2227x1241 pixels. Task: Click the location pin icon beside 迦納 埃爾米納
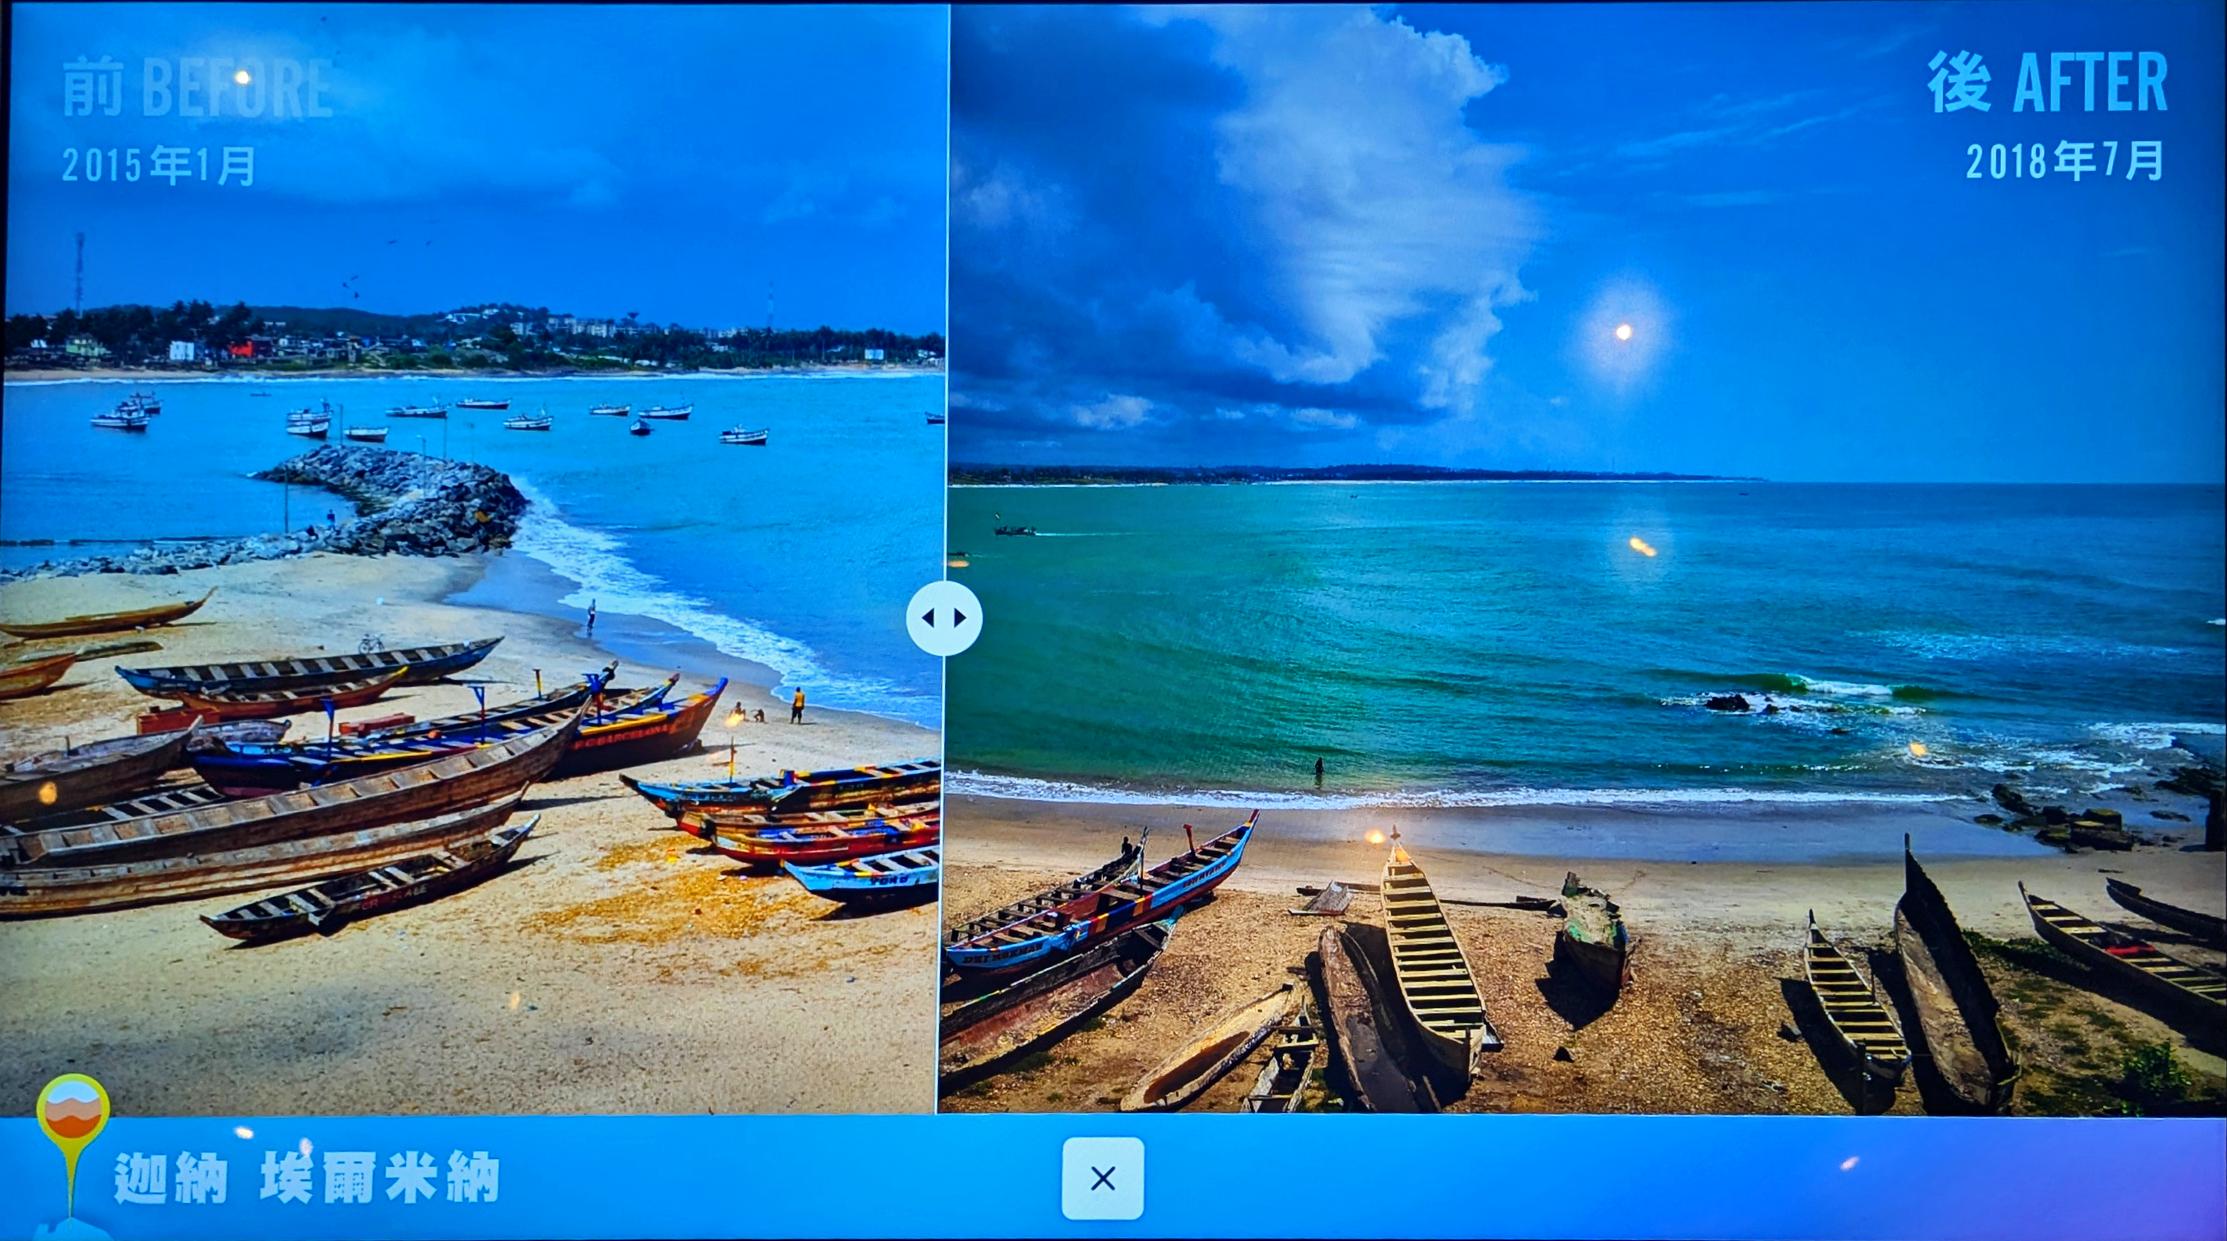tap(71, 1145)
